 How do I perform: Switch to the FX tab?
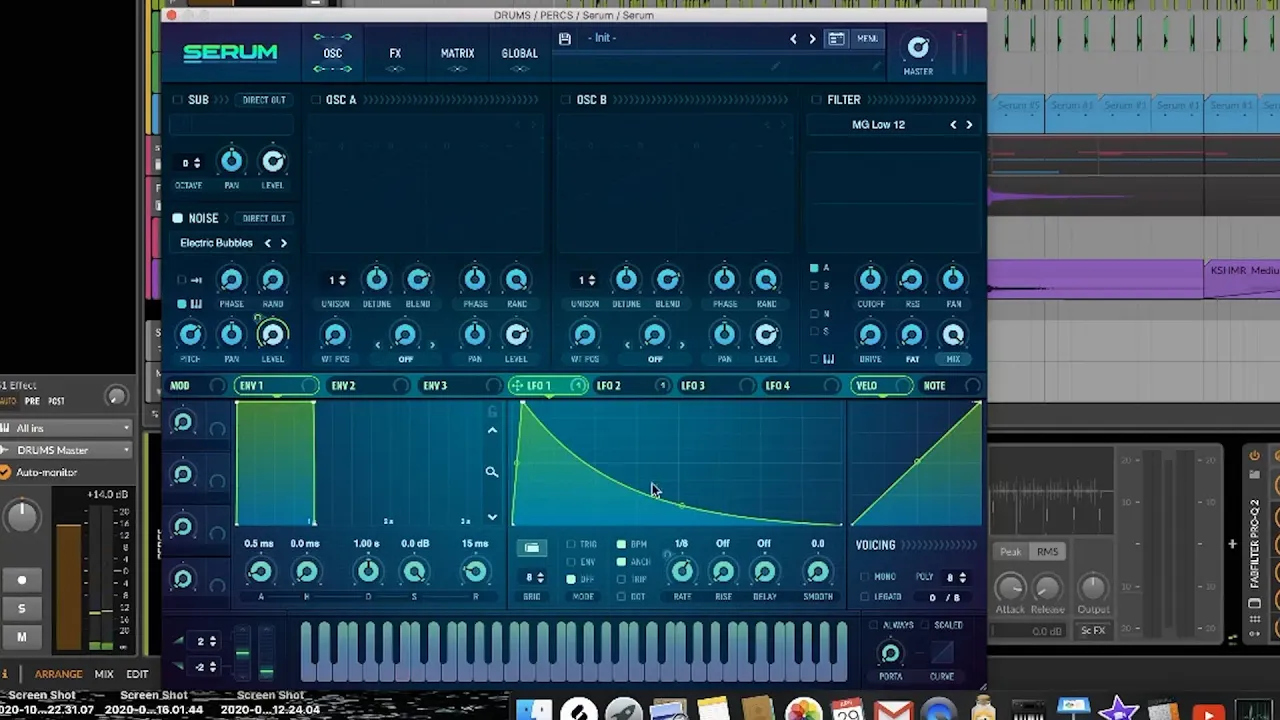395,54
